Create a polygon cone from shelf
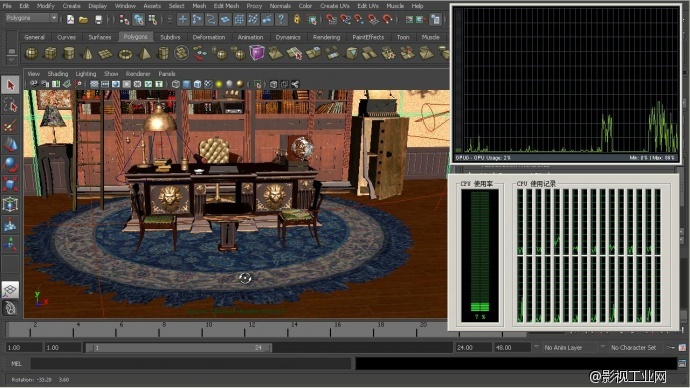The height and width of the screenshot is (388, 690). click(88, 54)
